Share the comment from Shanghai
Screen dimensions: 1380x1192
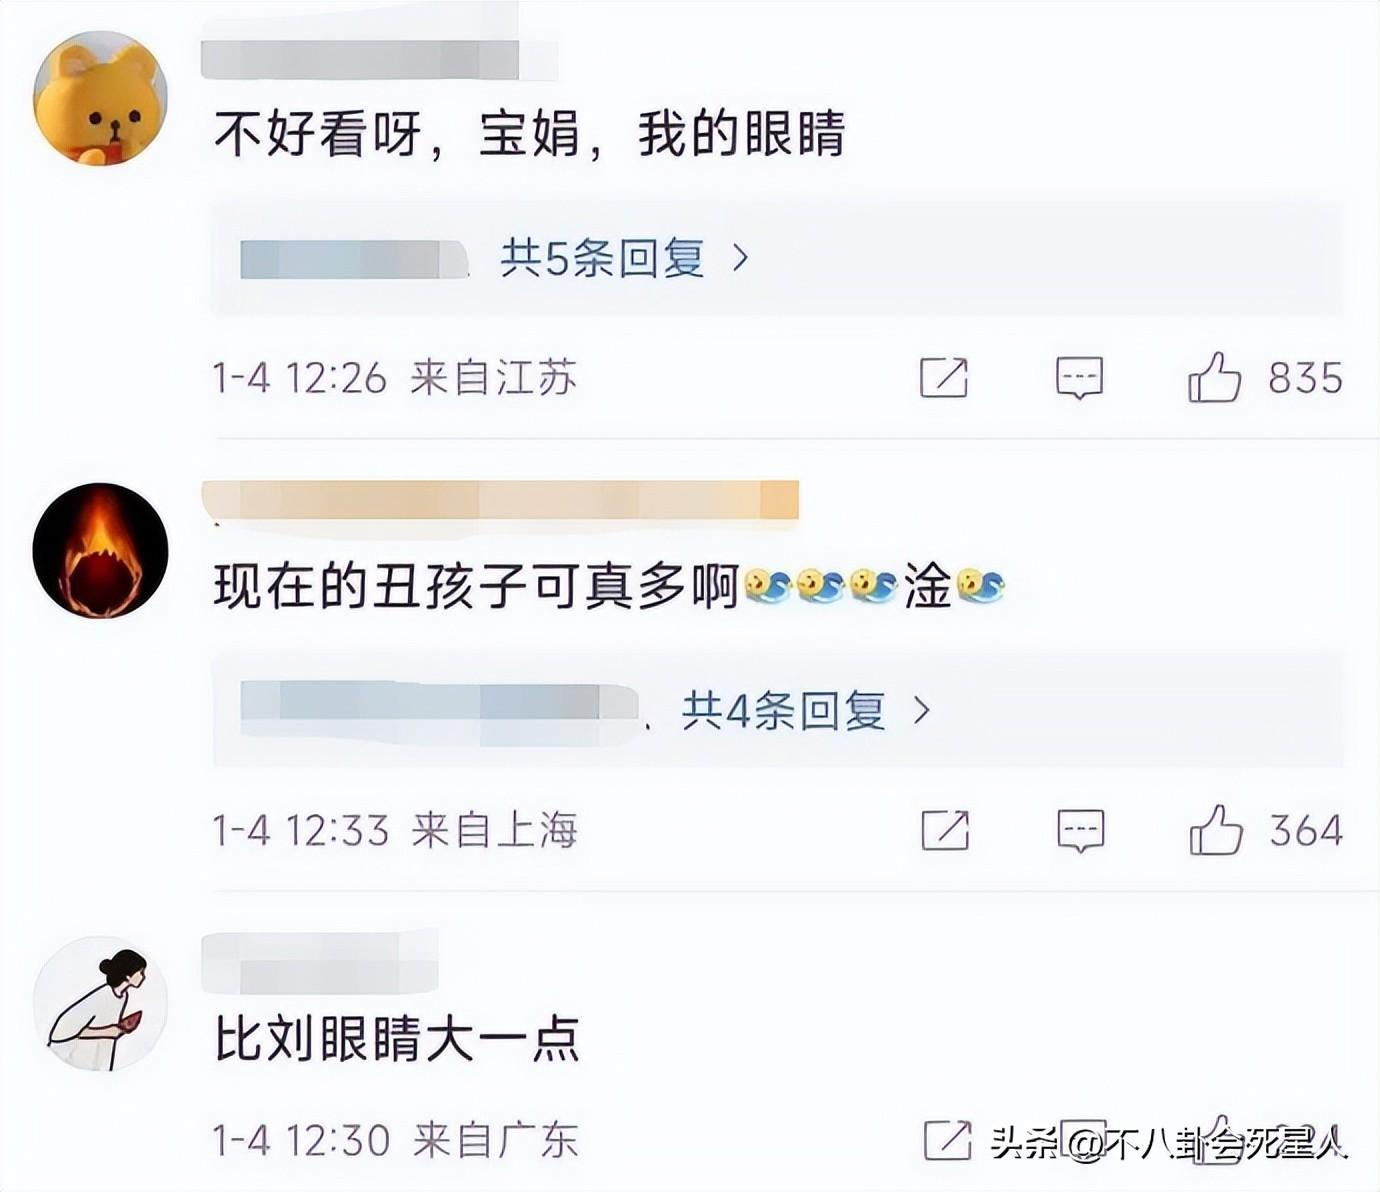tap(945, 830)
